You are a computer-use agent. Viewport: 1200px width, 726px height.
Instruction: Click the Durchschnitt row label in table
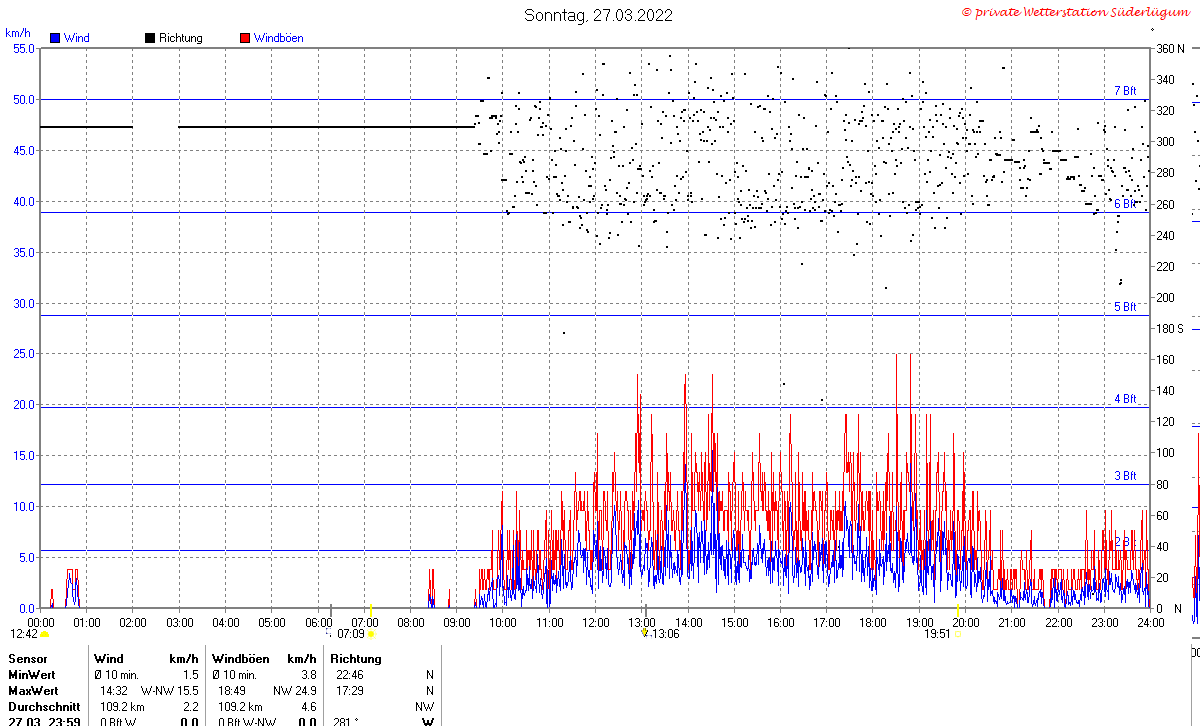(x=44, y=706)
